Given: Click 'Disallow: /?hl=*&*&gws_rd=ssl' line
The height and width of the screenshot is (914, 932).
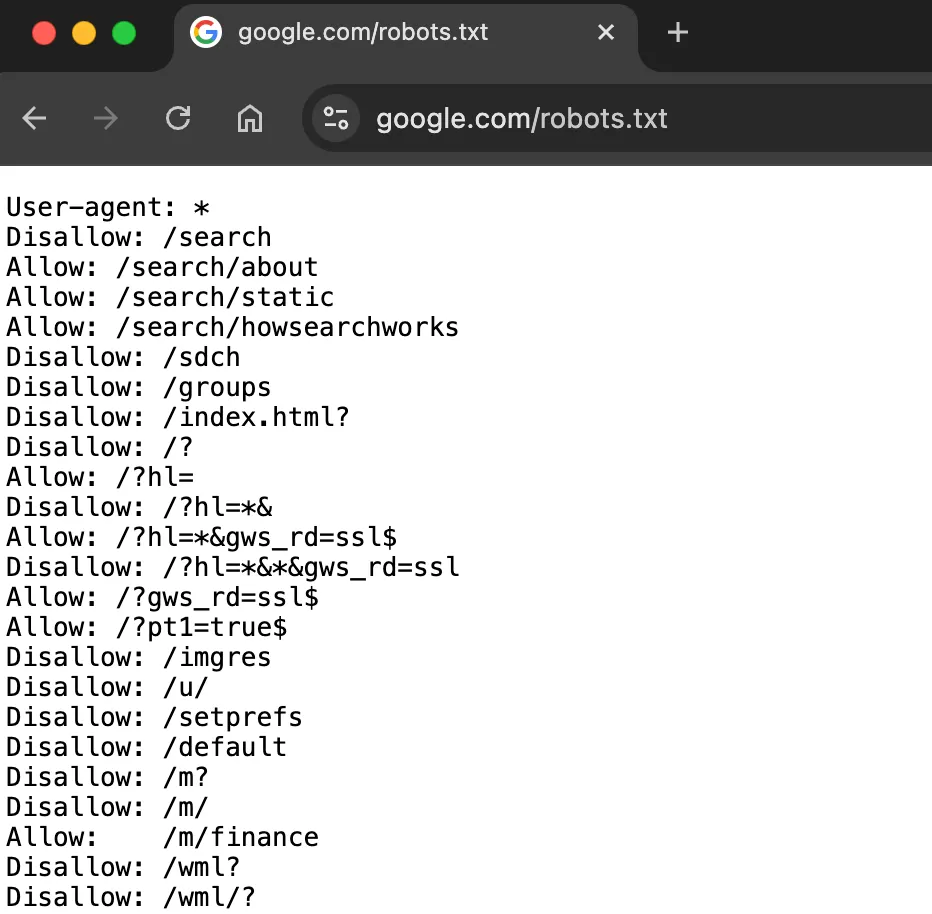Looking at the screenshot, I should (x=233, y=567).
